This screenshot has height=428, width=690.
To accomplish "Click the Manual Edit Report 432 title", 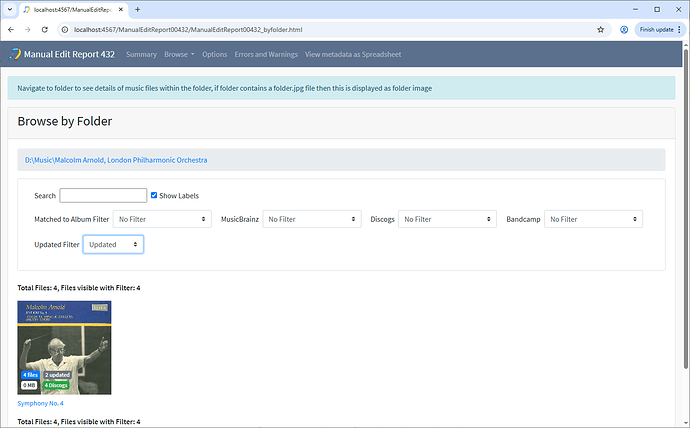I will 69,54.
